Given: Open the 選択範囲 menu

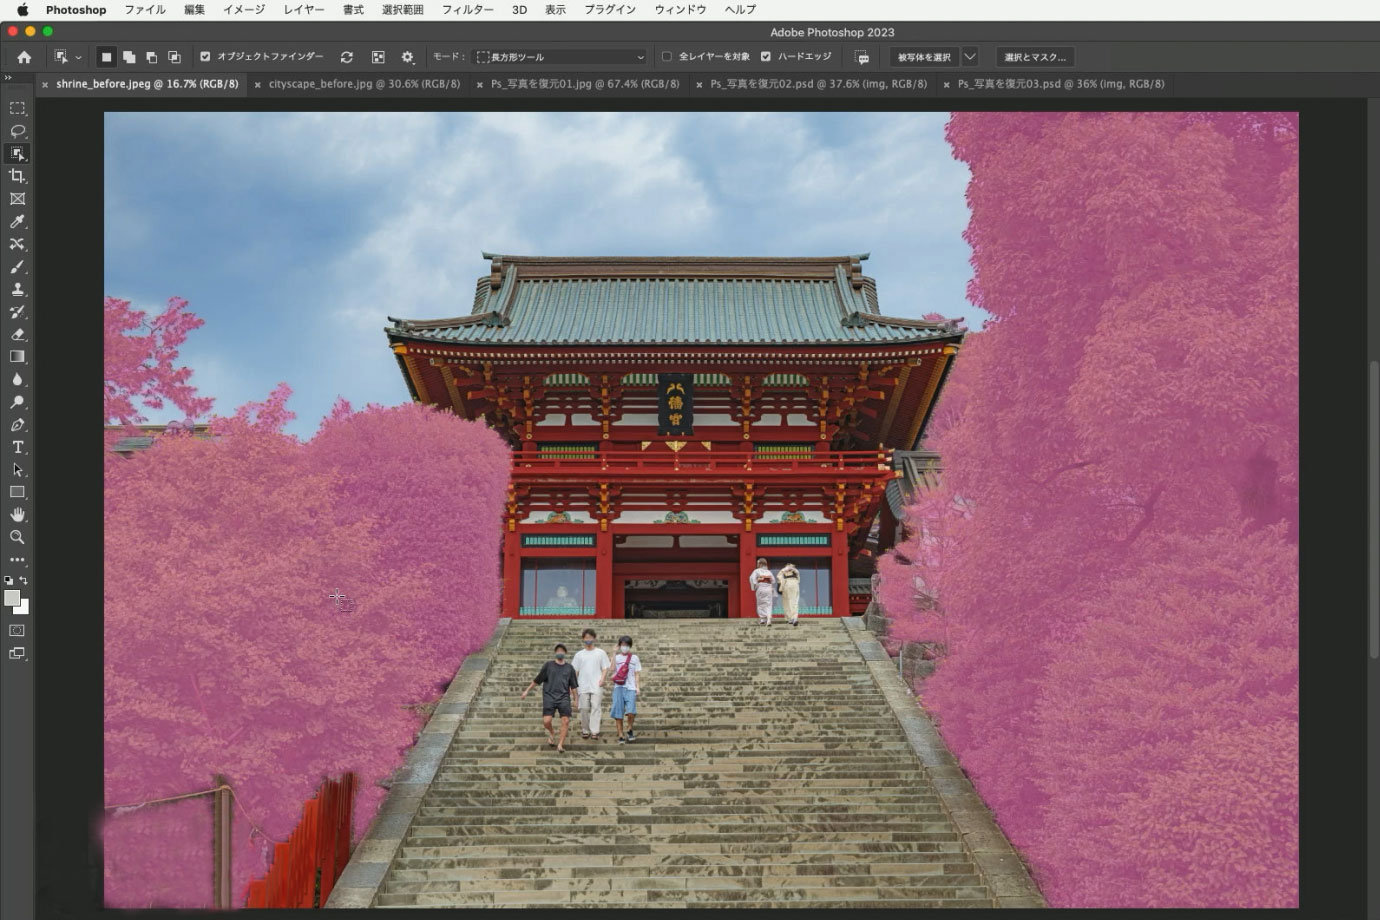Looking at the screenshot, I should click(403, 10).
